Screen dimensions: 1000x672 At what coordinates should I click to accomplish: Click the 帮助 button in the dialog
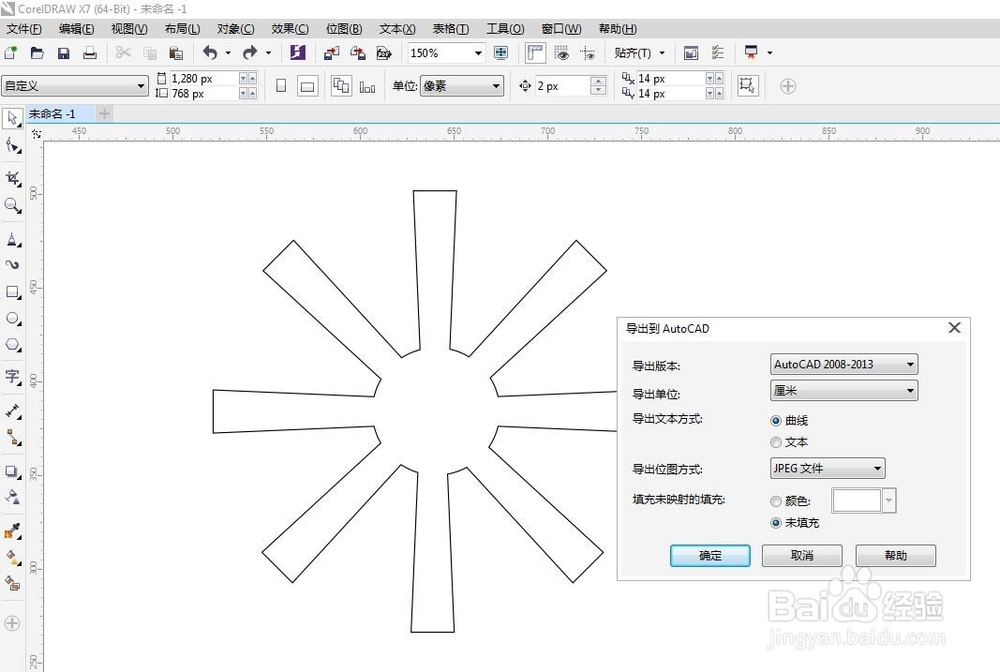(895, 555)
